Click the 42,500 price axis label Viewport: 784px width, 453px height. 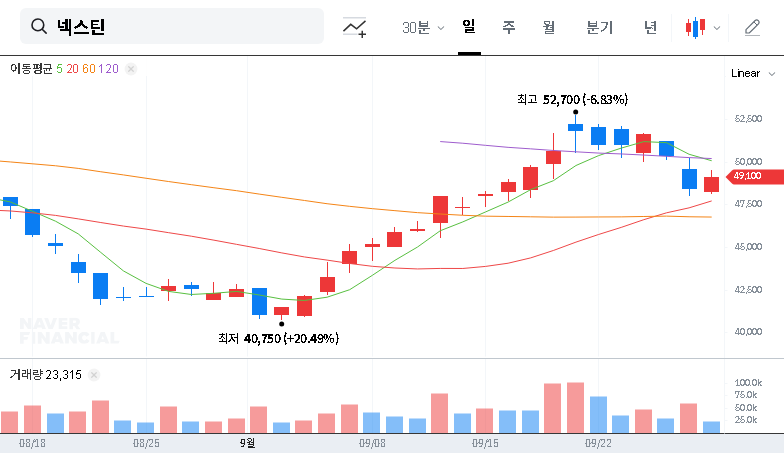tap(748, 290)
